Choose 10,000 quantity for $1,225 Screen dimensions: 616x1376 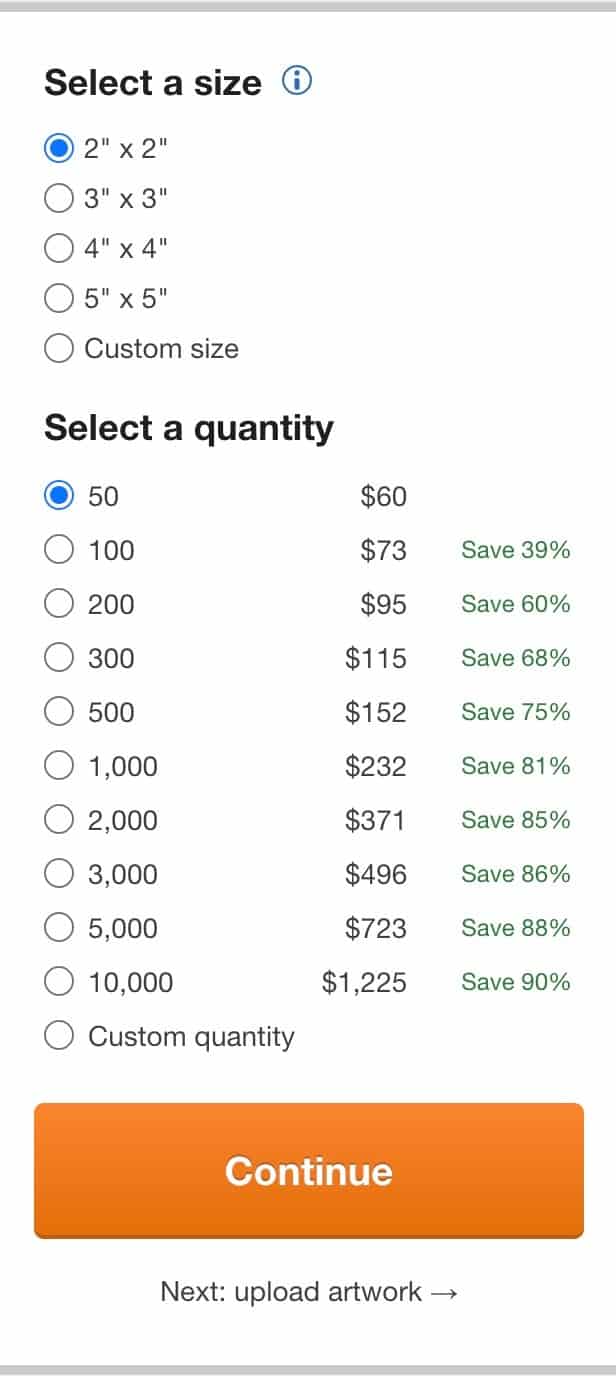tap(60, 982)
